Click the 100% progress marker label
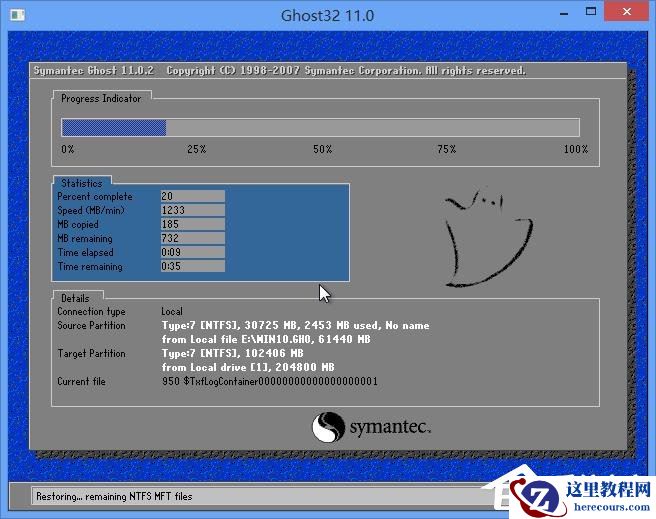The image size is (656, 519). point(576,149)
